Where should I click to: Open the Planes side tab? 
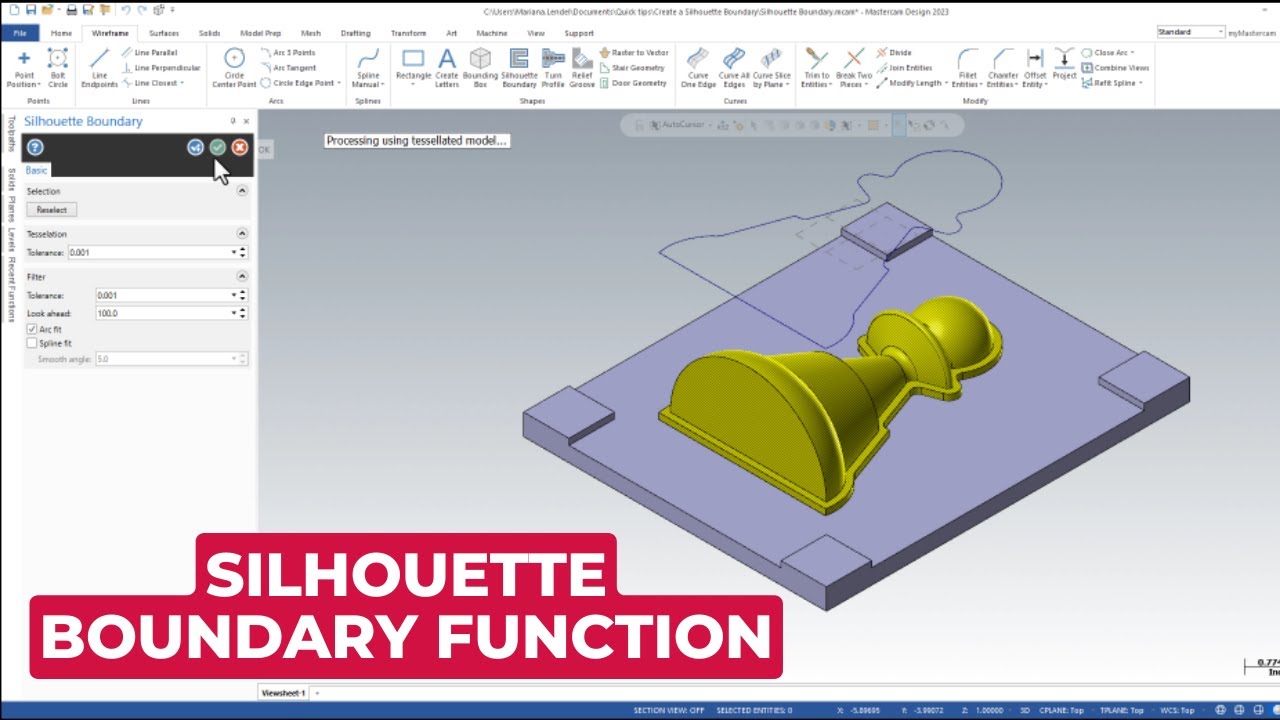[x=11, y=209]
